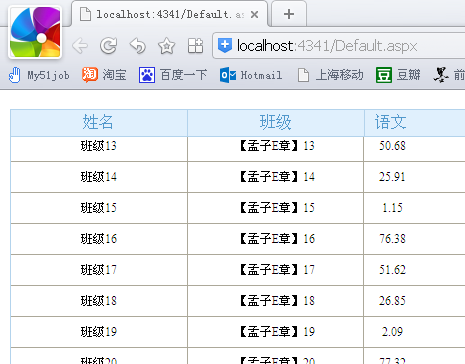Click the address bar URL field
The image size is (465, 364).
pos(338,46)
